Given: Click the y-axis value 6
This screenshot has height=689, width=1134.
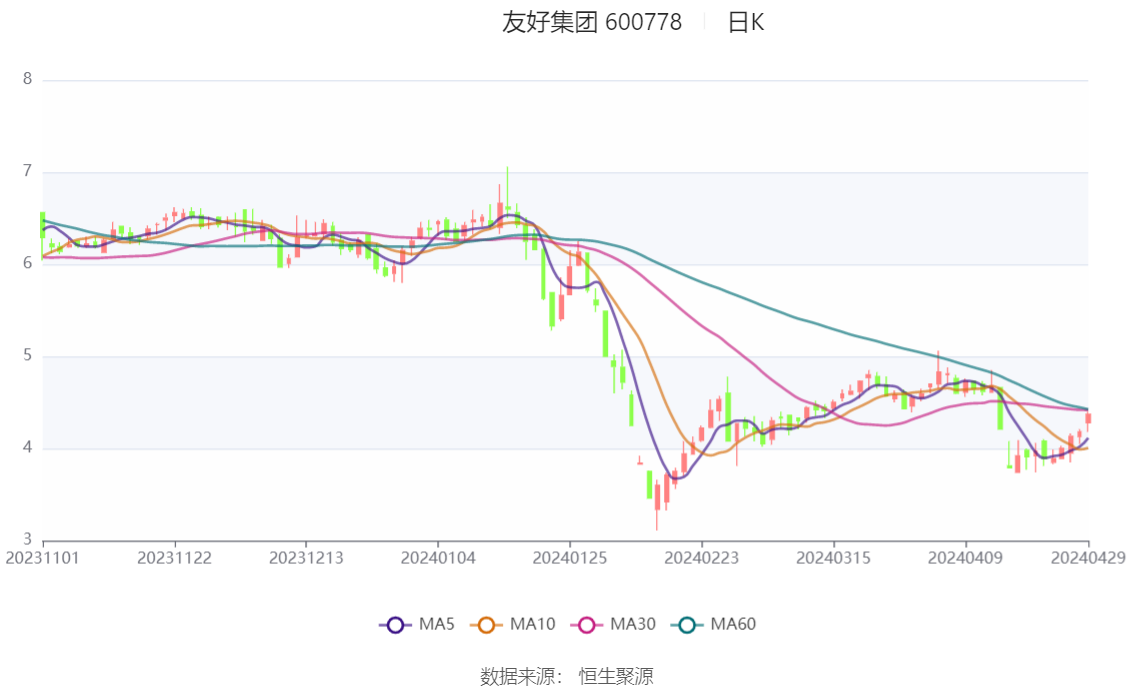Looking at the screenshot, I should tap(27, 263).
